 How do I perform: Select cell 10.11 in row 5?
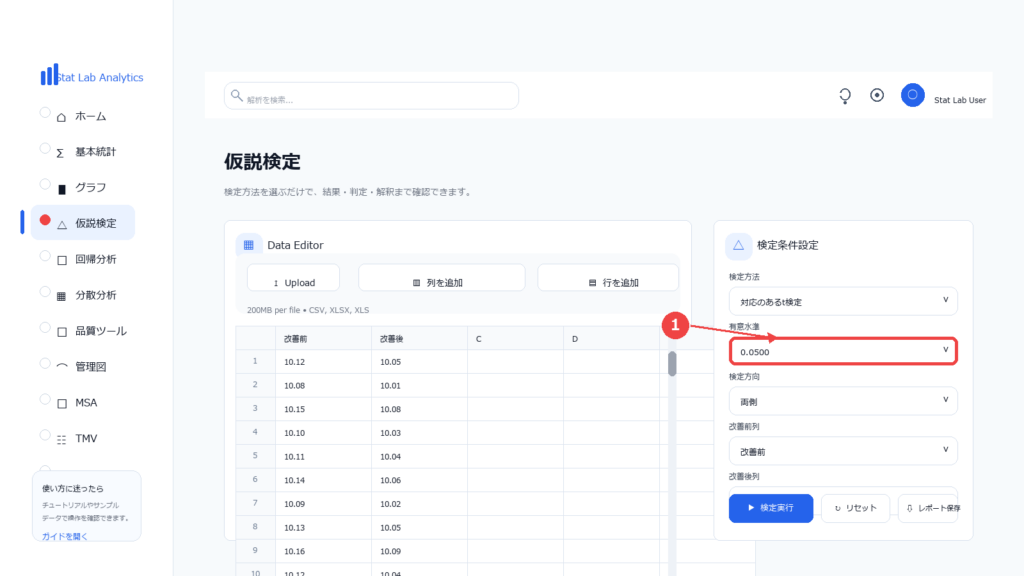point(323,456)
